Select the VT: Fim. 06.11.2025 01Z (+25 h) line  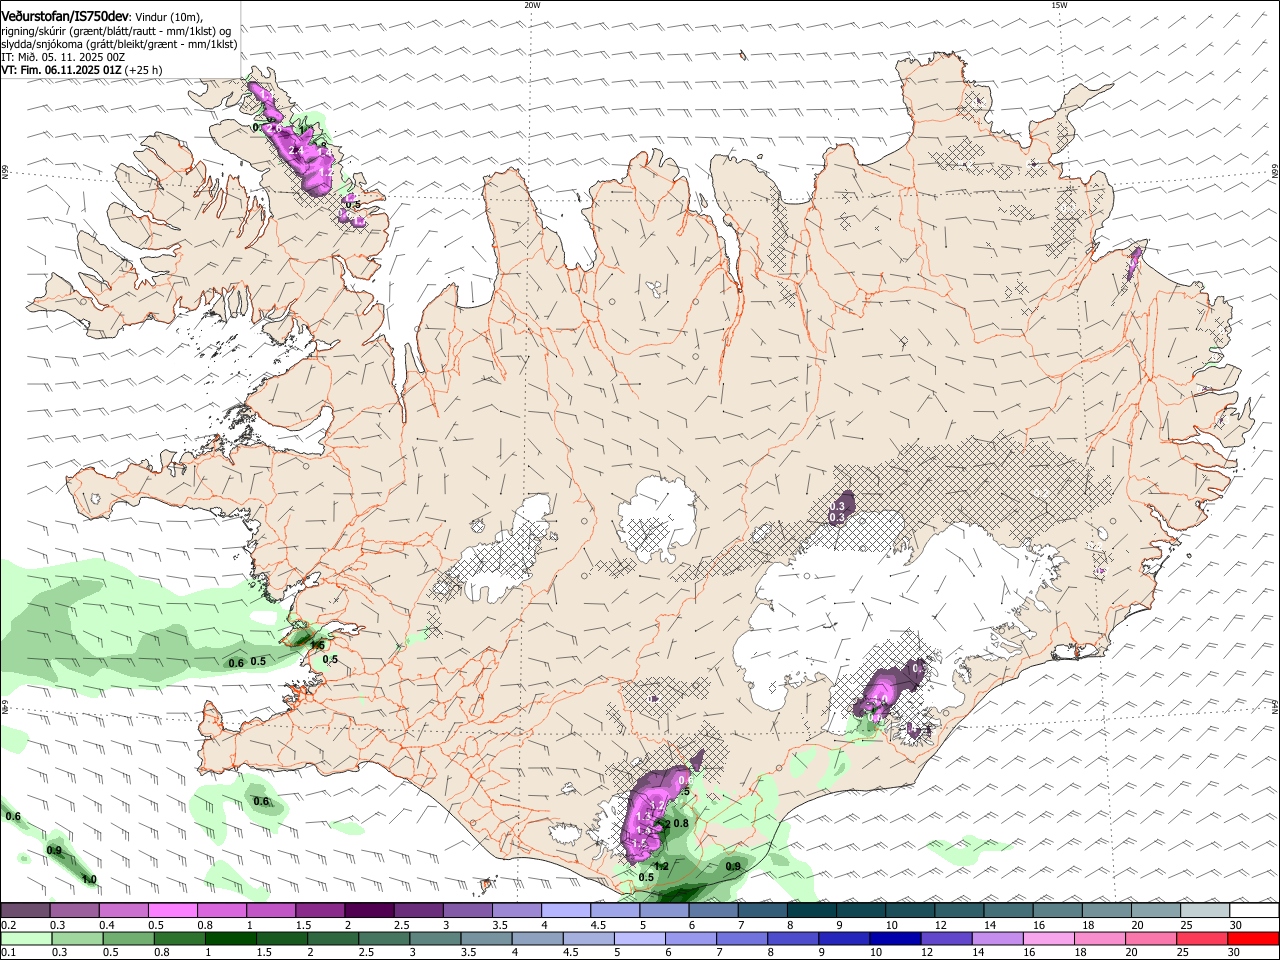pos(82,70)
